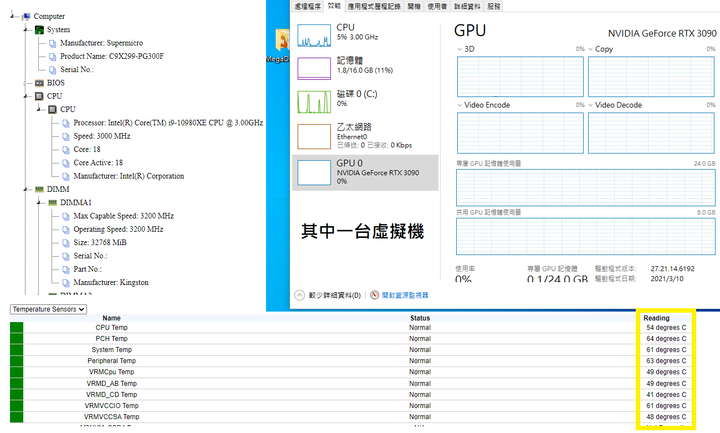Click the document icon beside Core: 18

(66, 150)
